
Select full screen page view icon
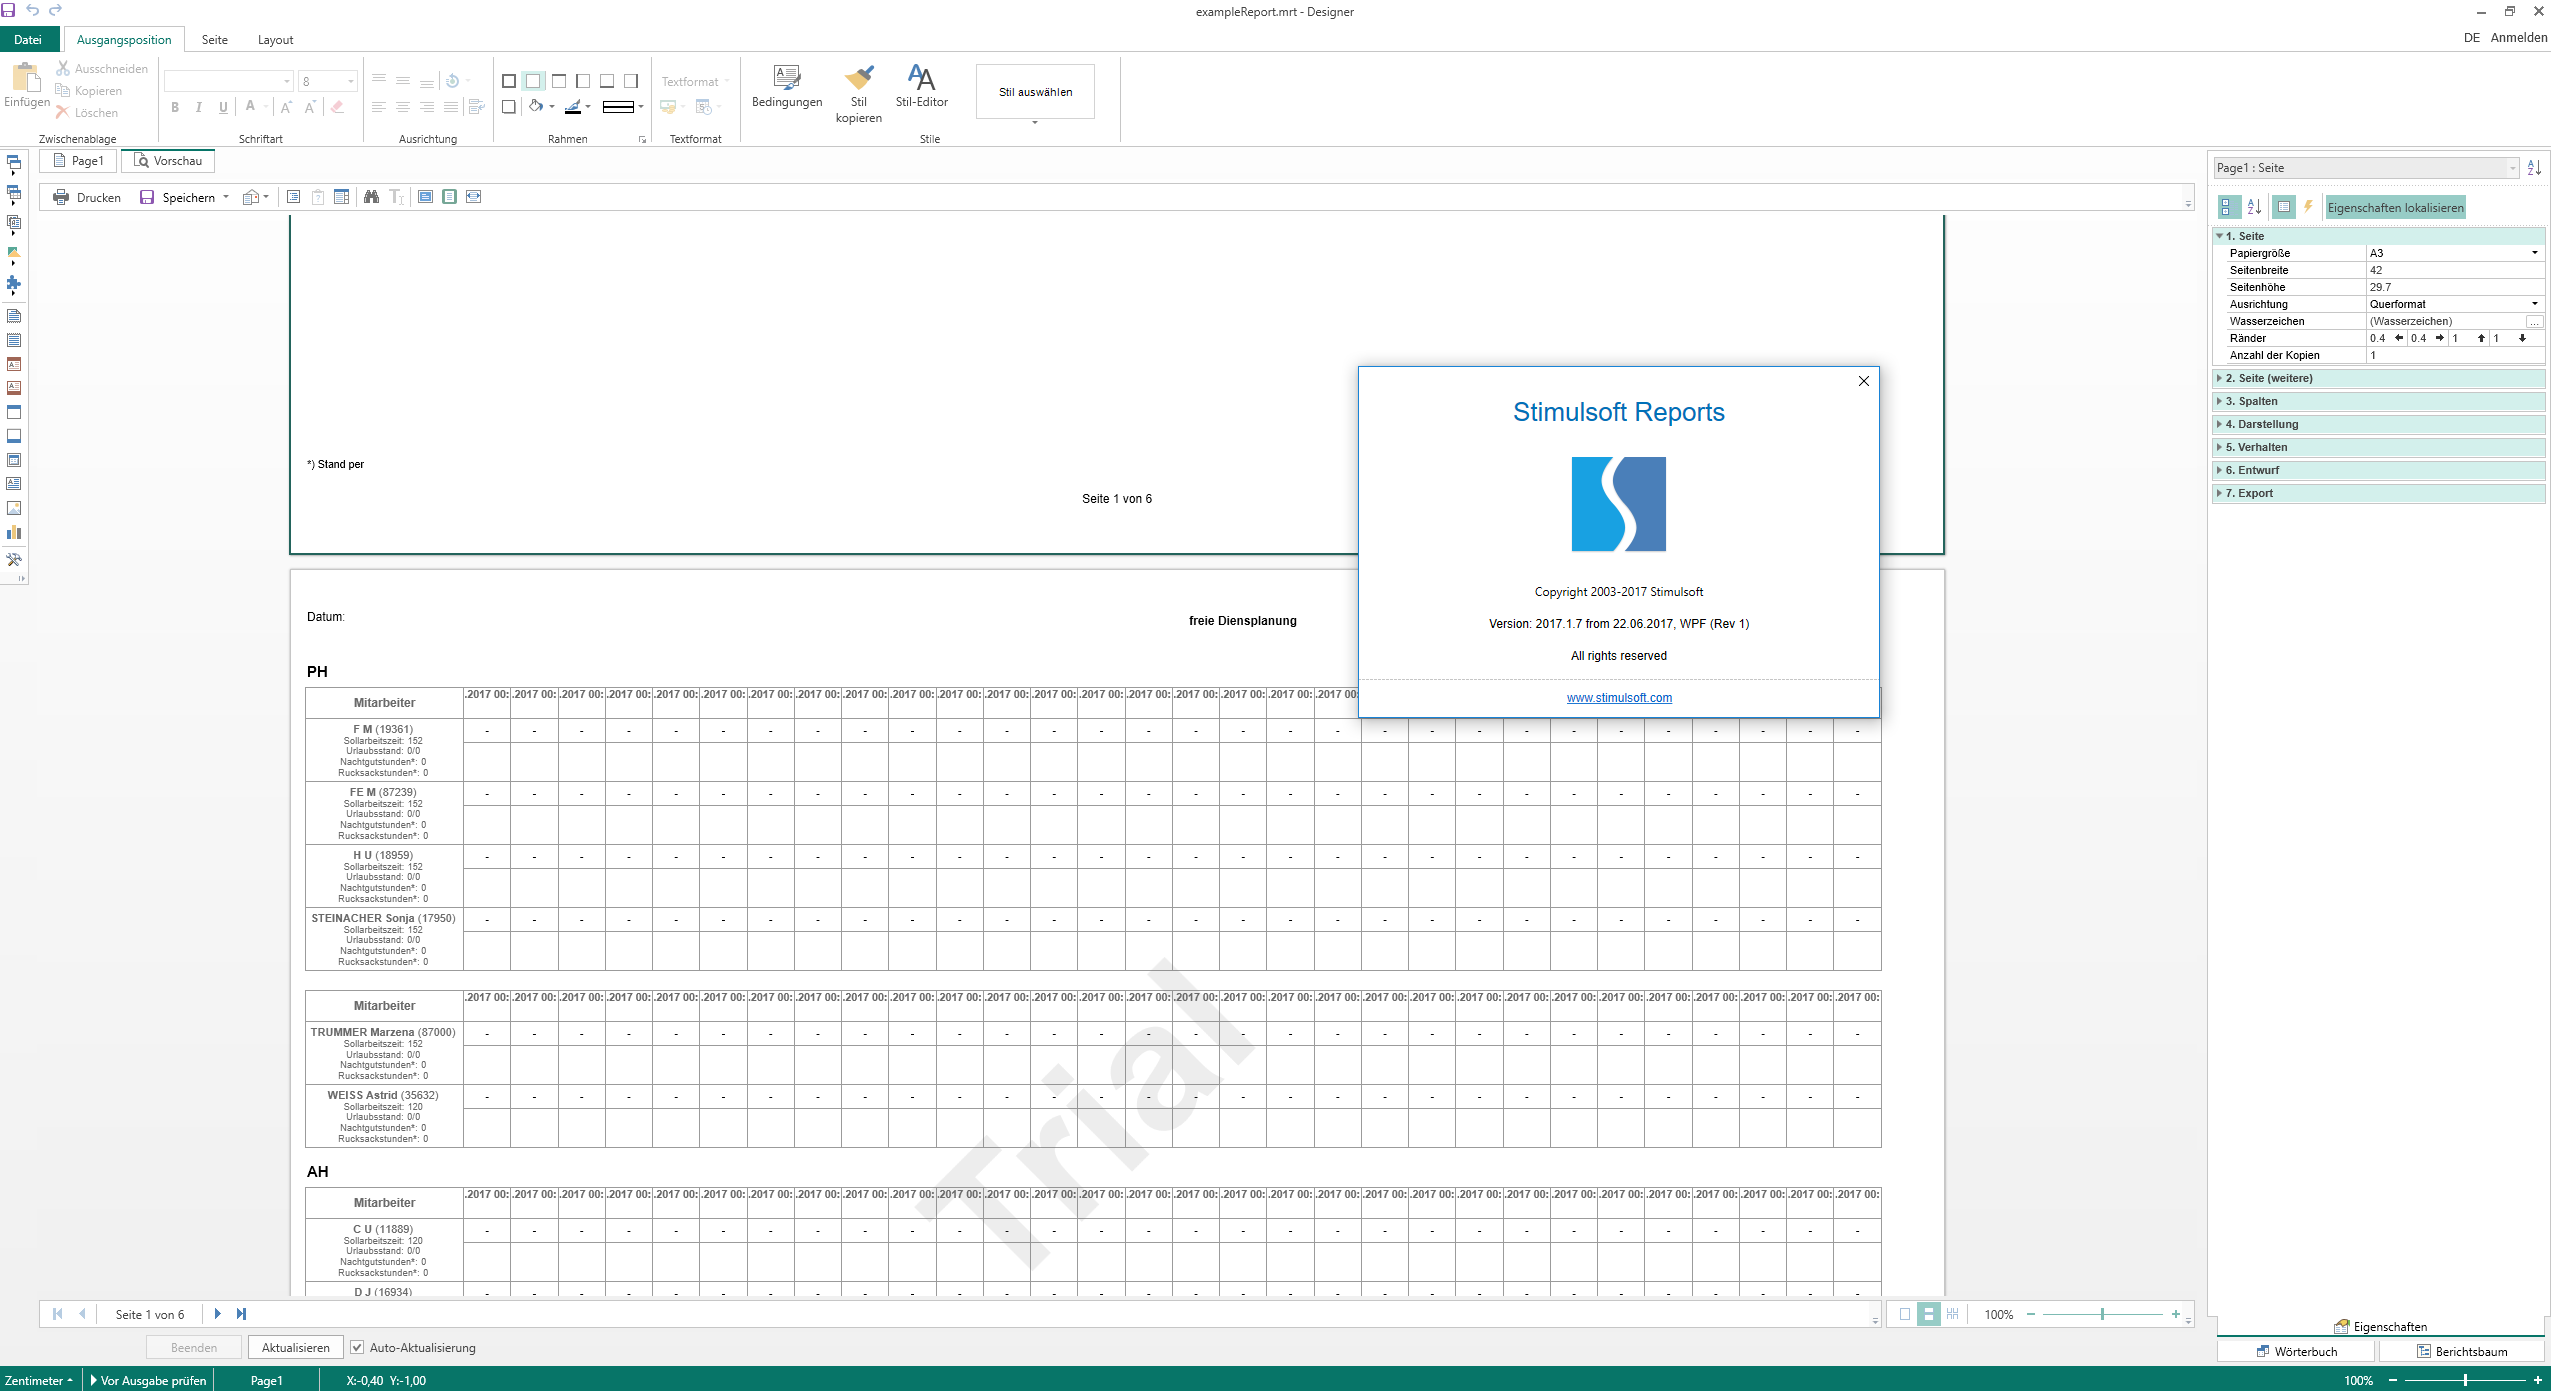425,197
